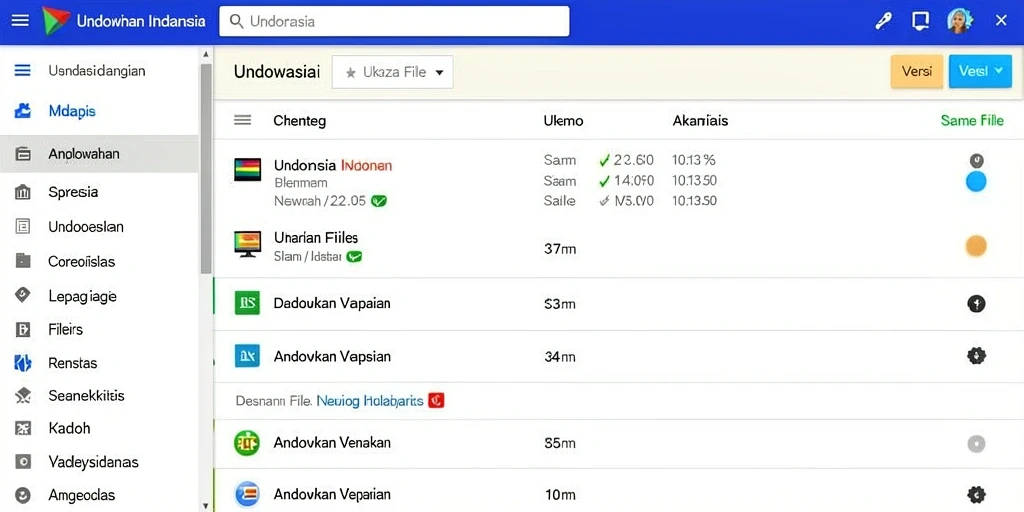1024x512 pixels.
Task: Click the Renstas sidebar icon
Action: (22, 362)
